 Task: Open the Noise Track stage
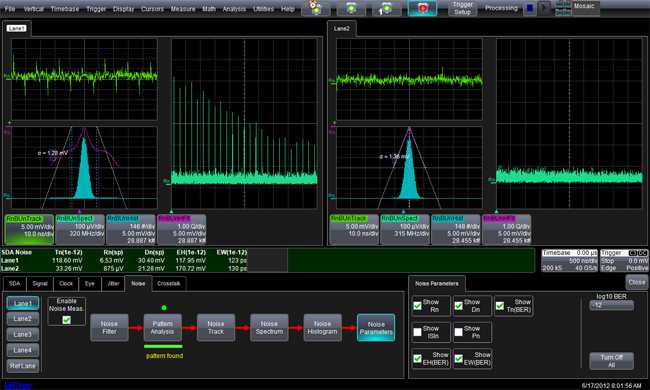pos(216,328)
